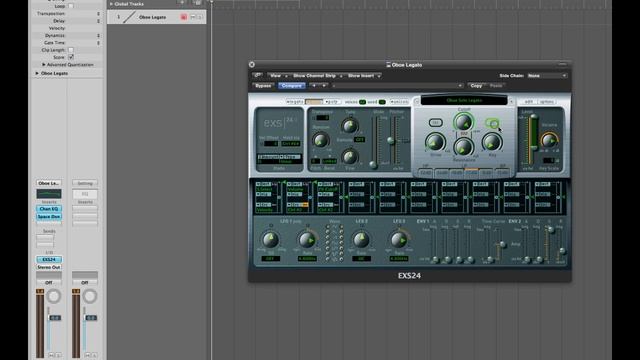This screenshot has height=360, width=640.
Task: Select next plug-in setting arrow
Action: click(324, 86)
